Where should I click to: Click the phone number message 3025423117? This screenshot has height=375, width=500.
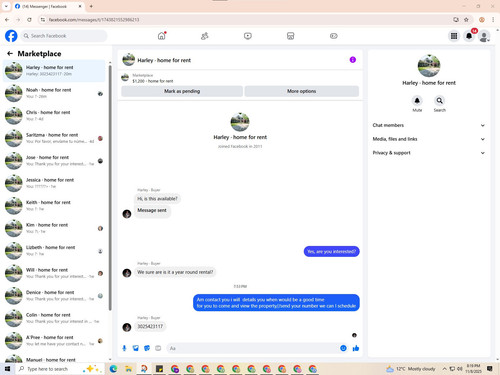[x=150, y=326]
